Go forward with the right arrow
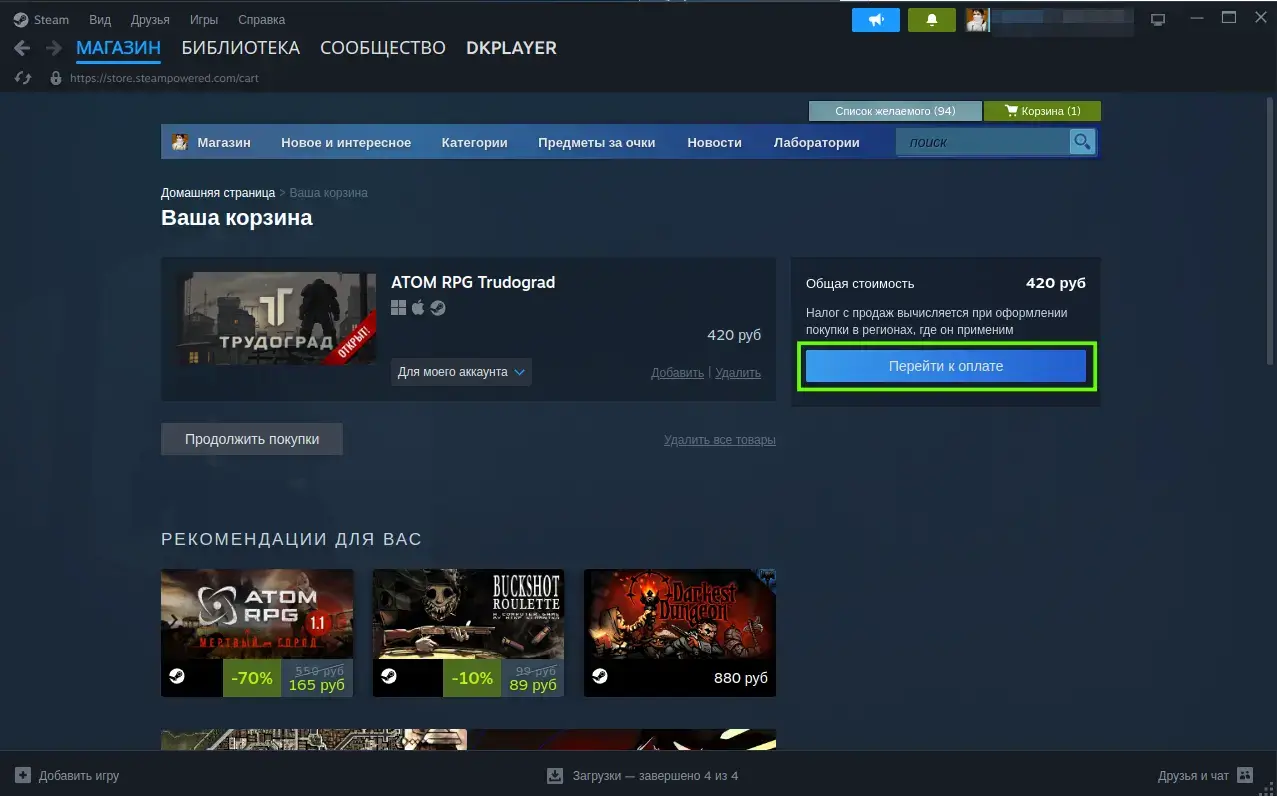 [x=53, y=48]
